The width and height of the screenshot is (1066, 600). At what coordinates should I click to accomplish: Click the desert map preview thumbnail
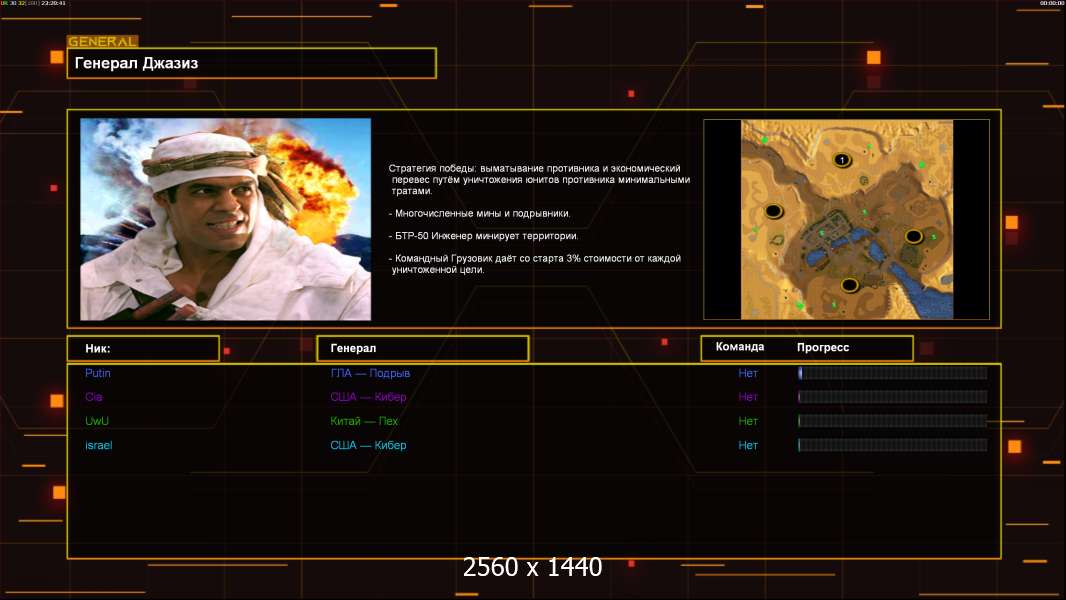(x=846, y=219)
